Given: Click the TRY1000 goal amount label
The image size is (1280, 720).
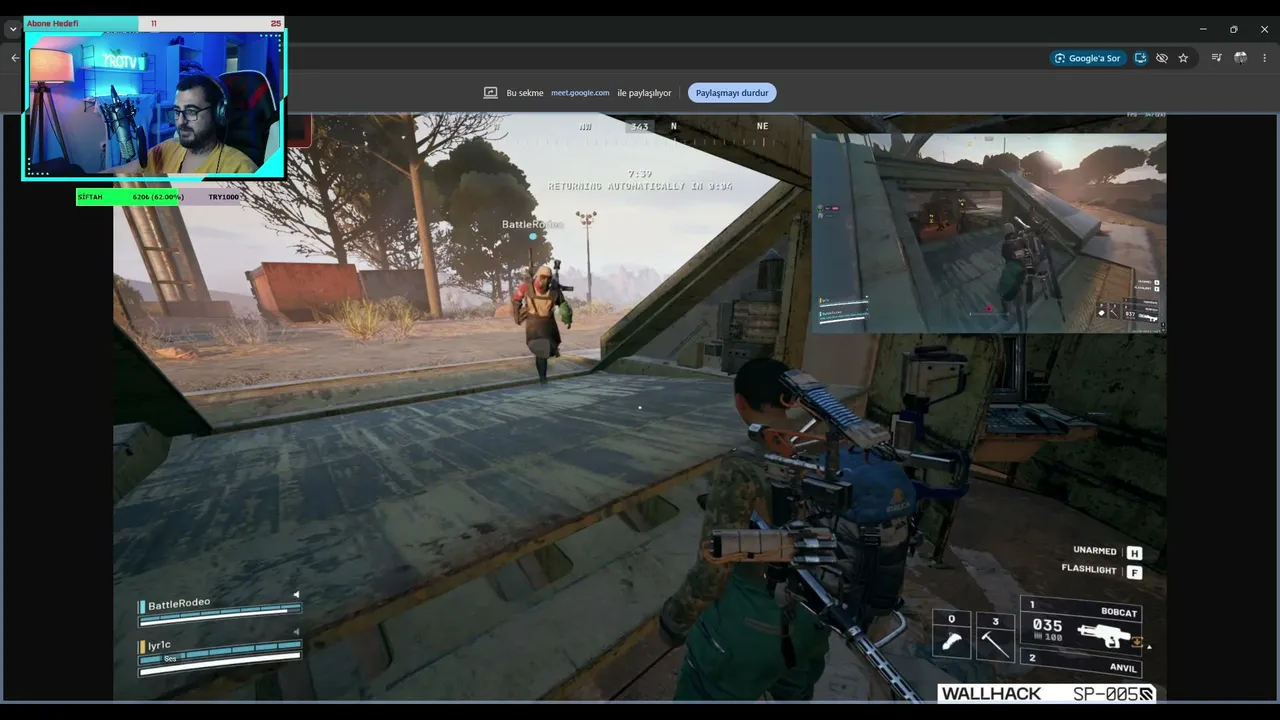Looking at the screenshot, I should pyautogui.click(x=223, y=197).
